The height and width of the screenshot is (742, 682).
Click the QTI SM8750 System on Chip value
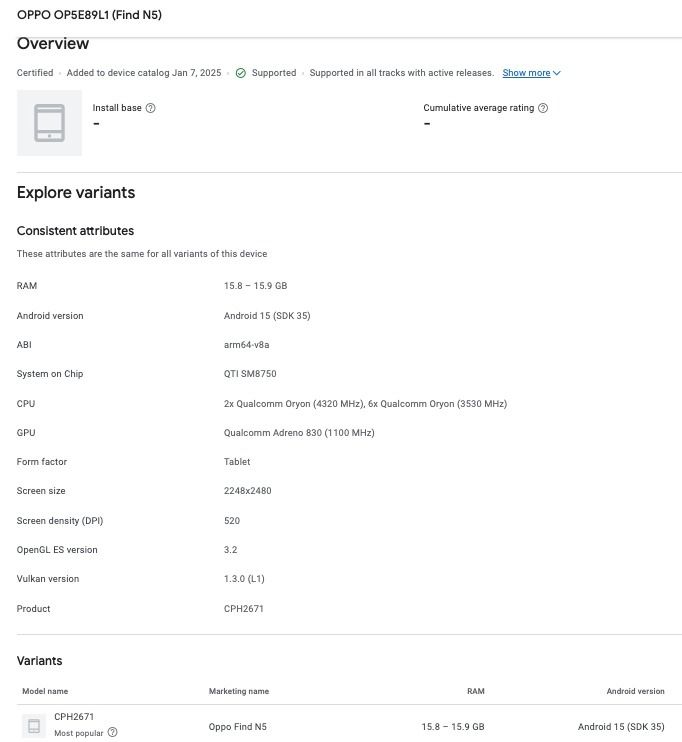[250, 374]
